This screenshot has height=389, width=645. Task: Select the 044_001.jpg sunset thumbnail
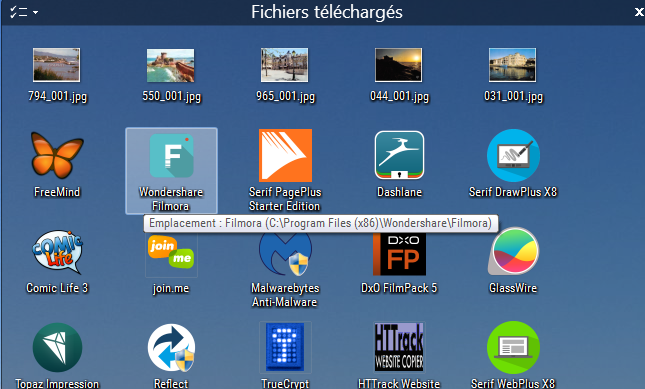click(x=399, y=65)
